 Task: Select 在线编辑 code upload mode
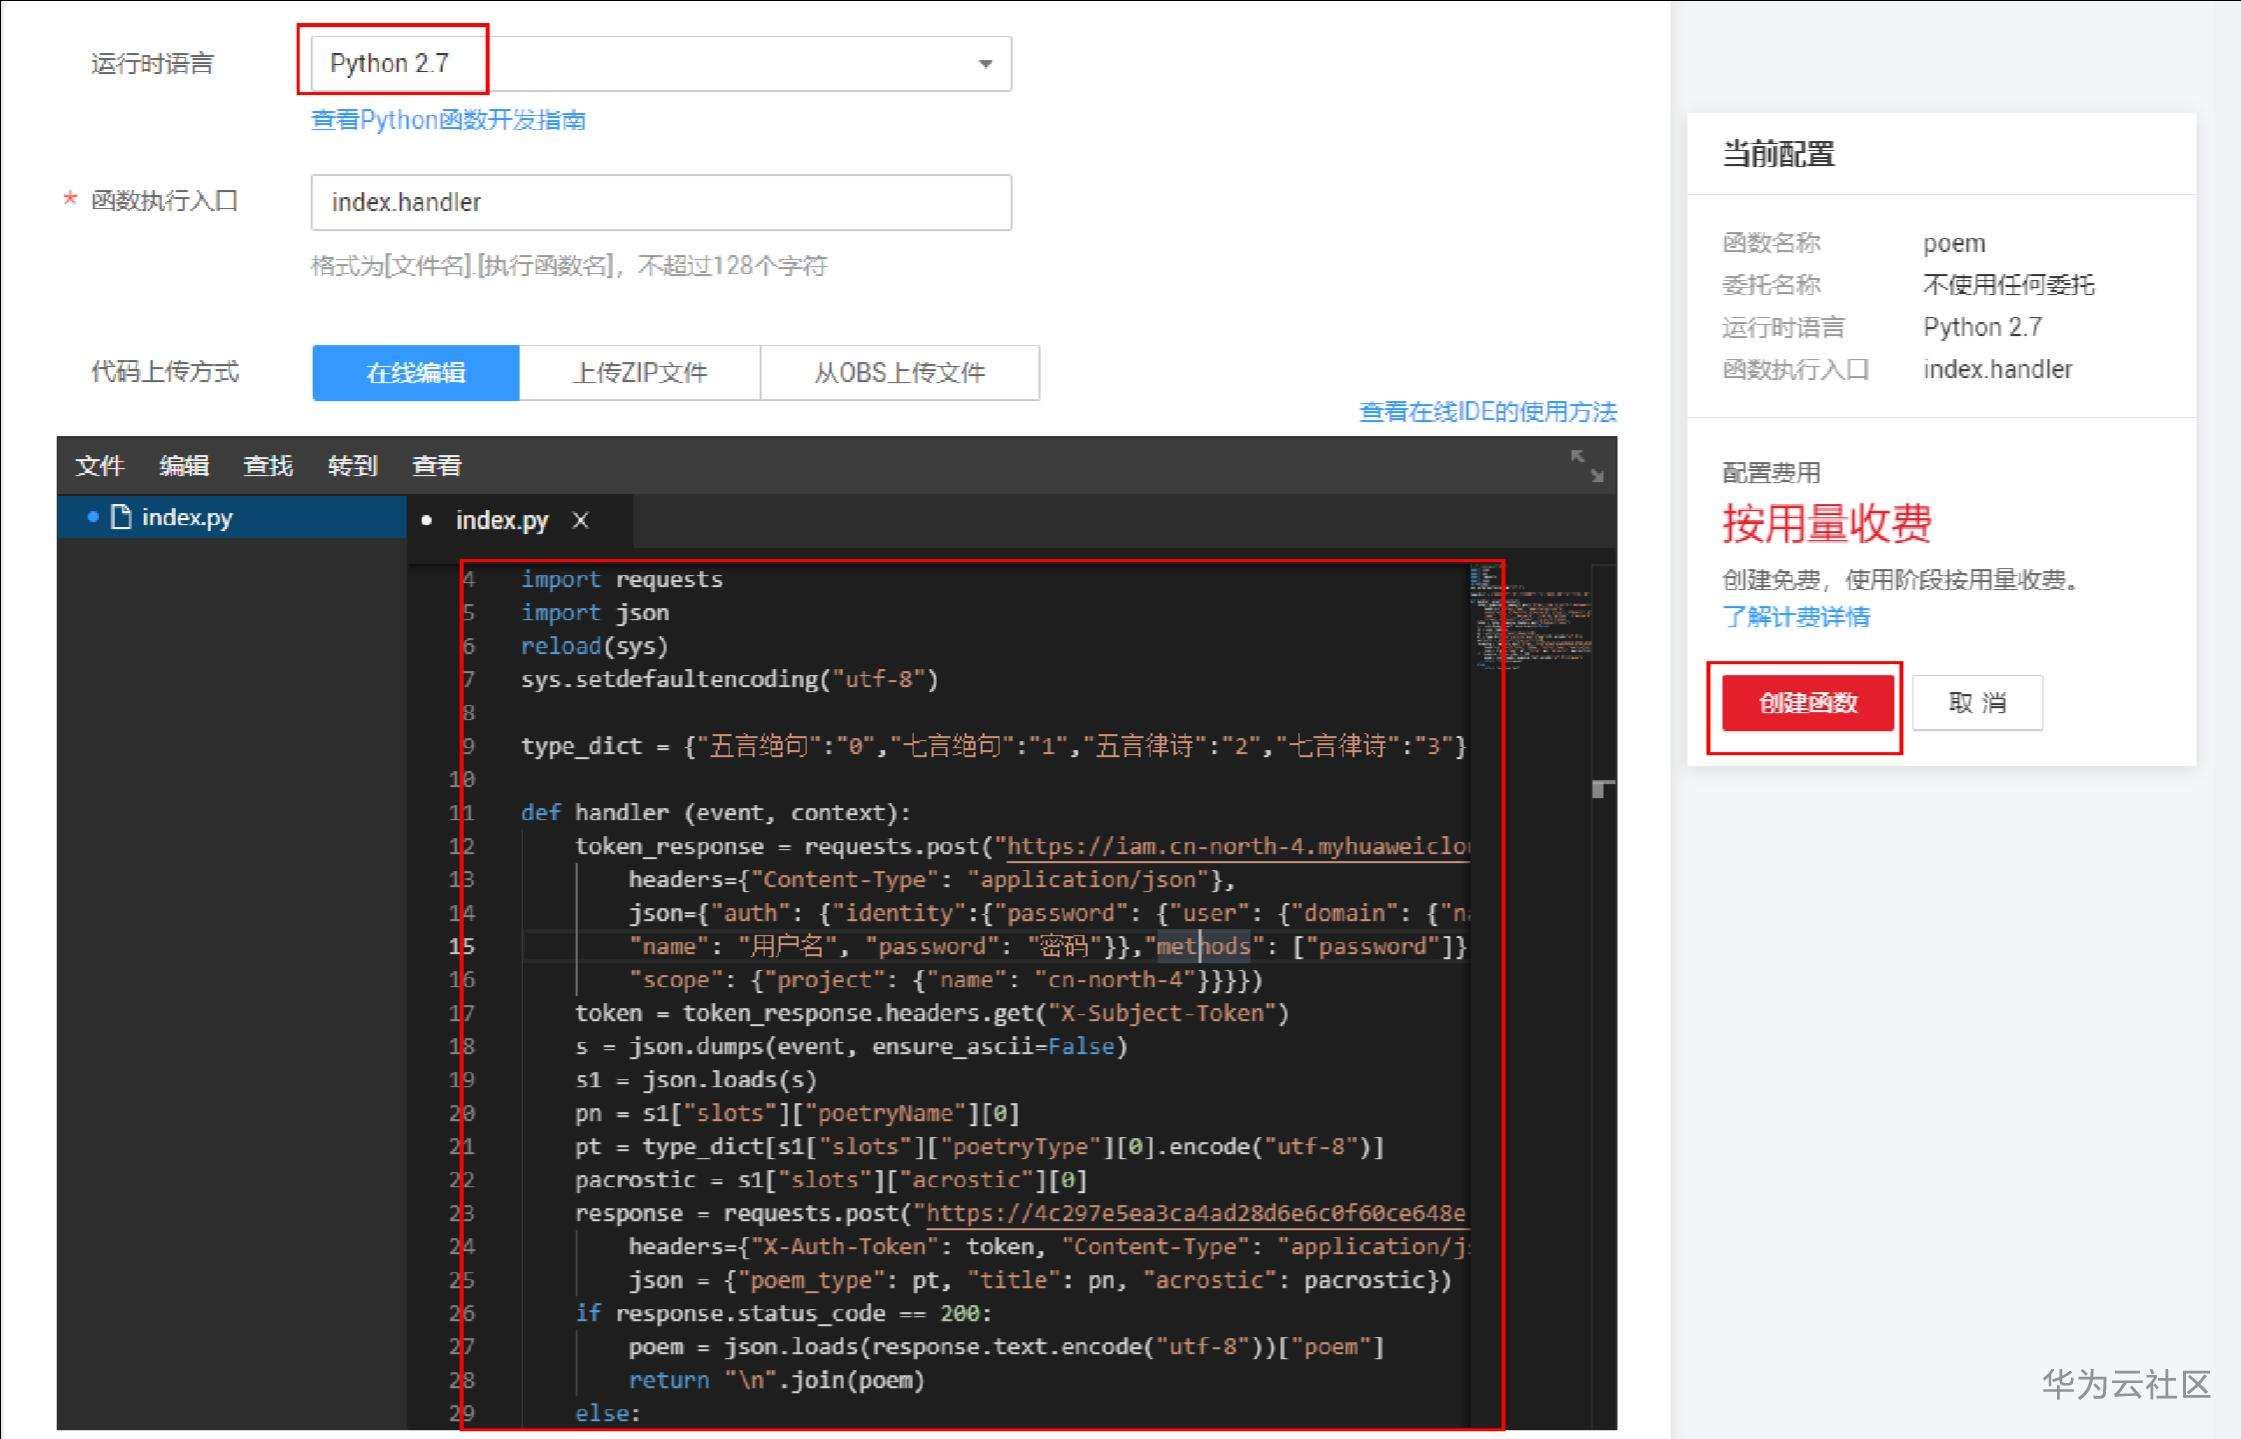coord(416,373)
